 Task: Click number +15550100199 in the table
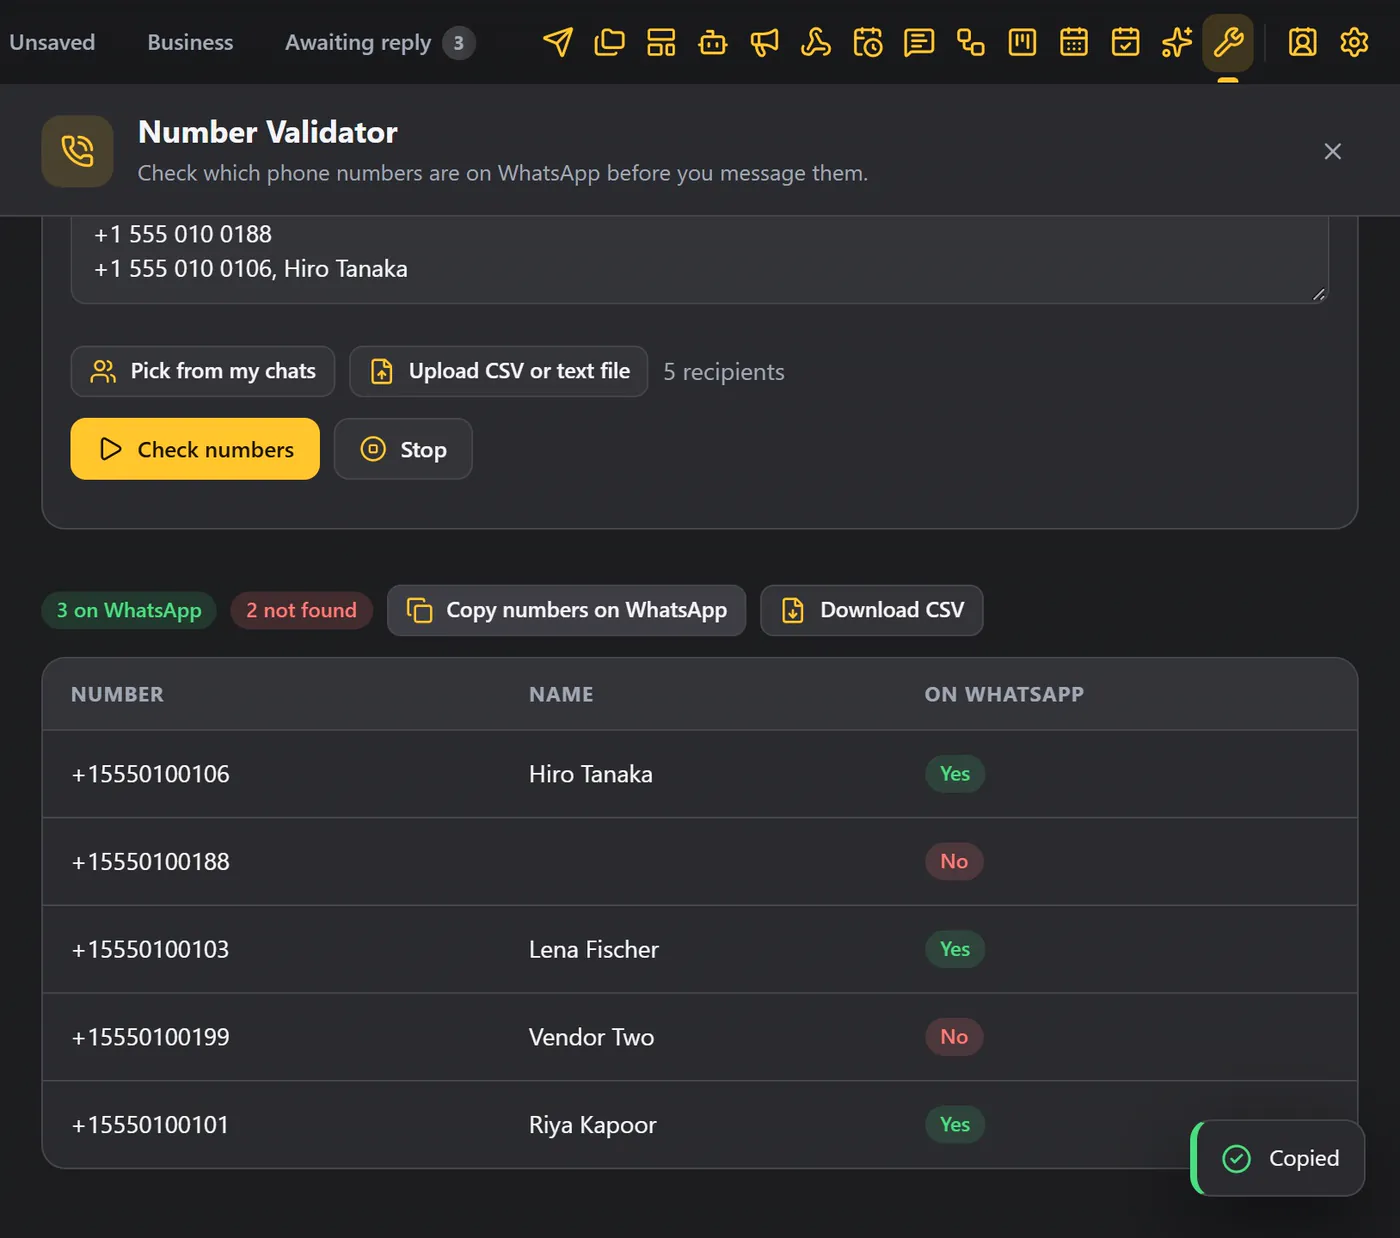pyautogui.click(x=150, y=1037)
